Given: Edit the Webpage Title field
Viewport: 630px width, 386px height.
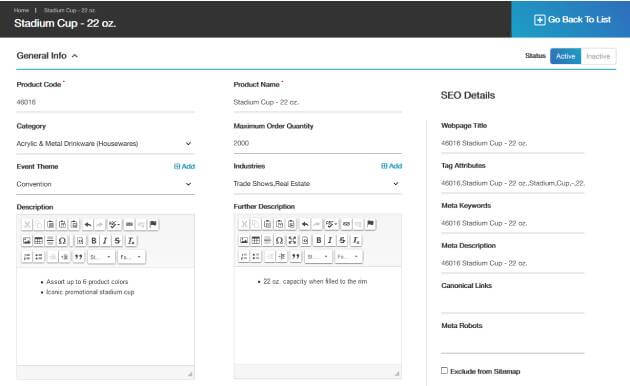Looking at the screenshot, I should point(512,143).
